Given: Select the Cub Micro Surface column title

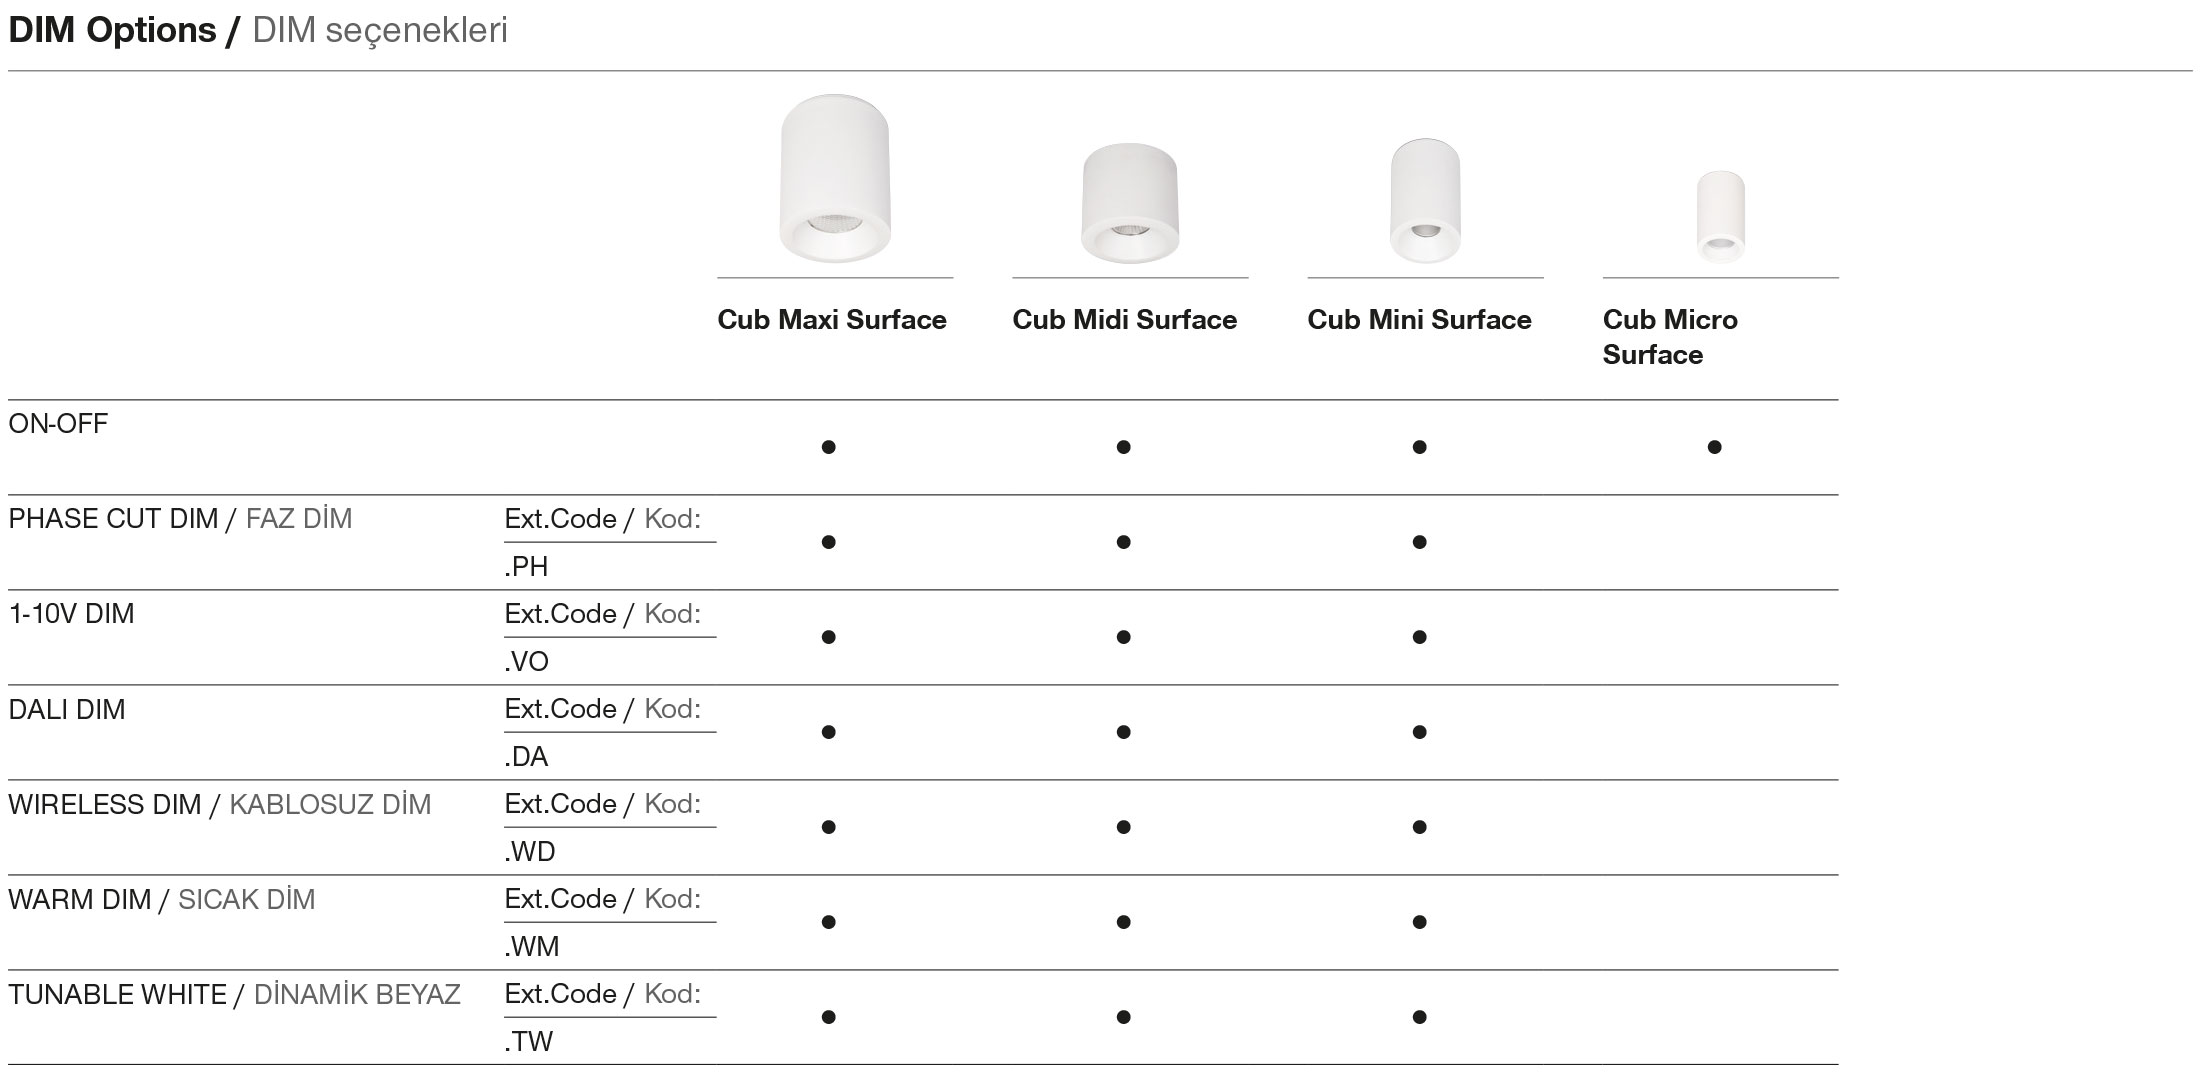Looking at the screenshot, I should tap(1670, 337).
